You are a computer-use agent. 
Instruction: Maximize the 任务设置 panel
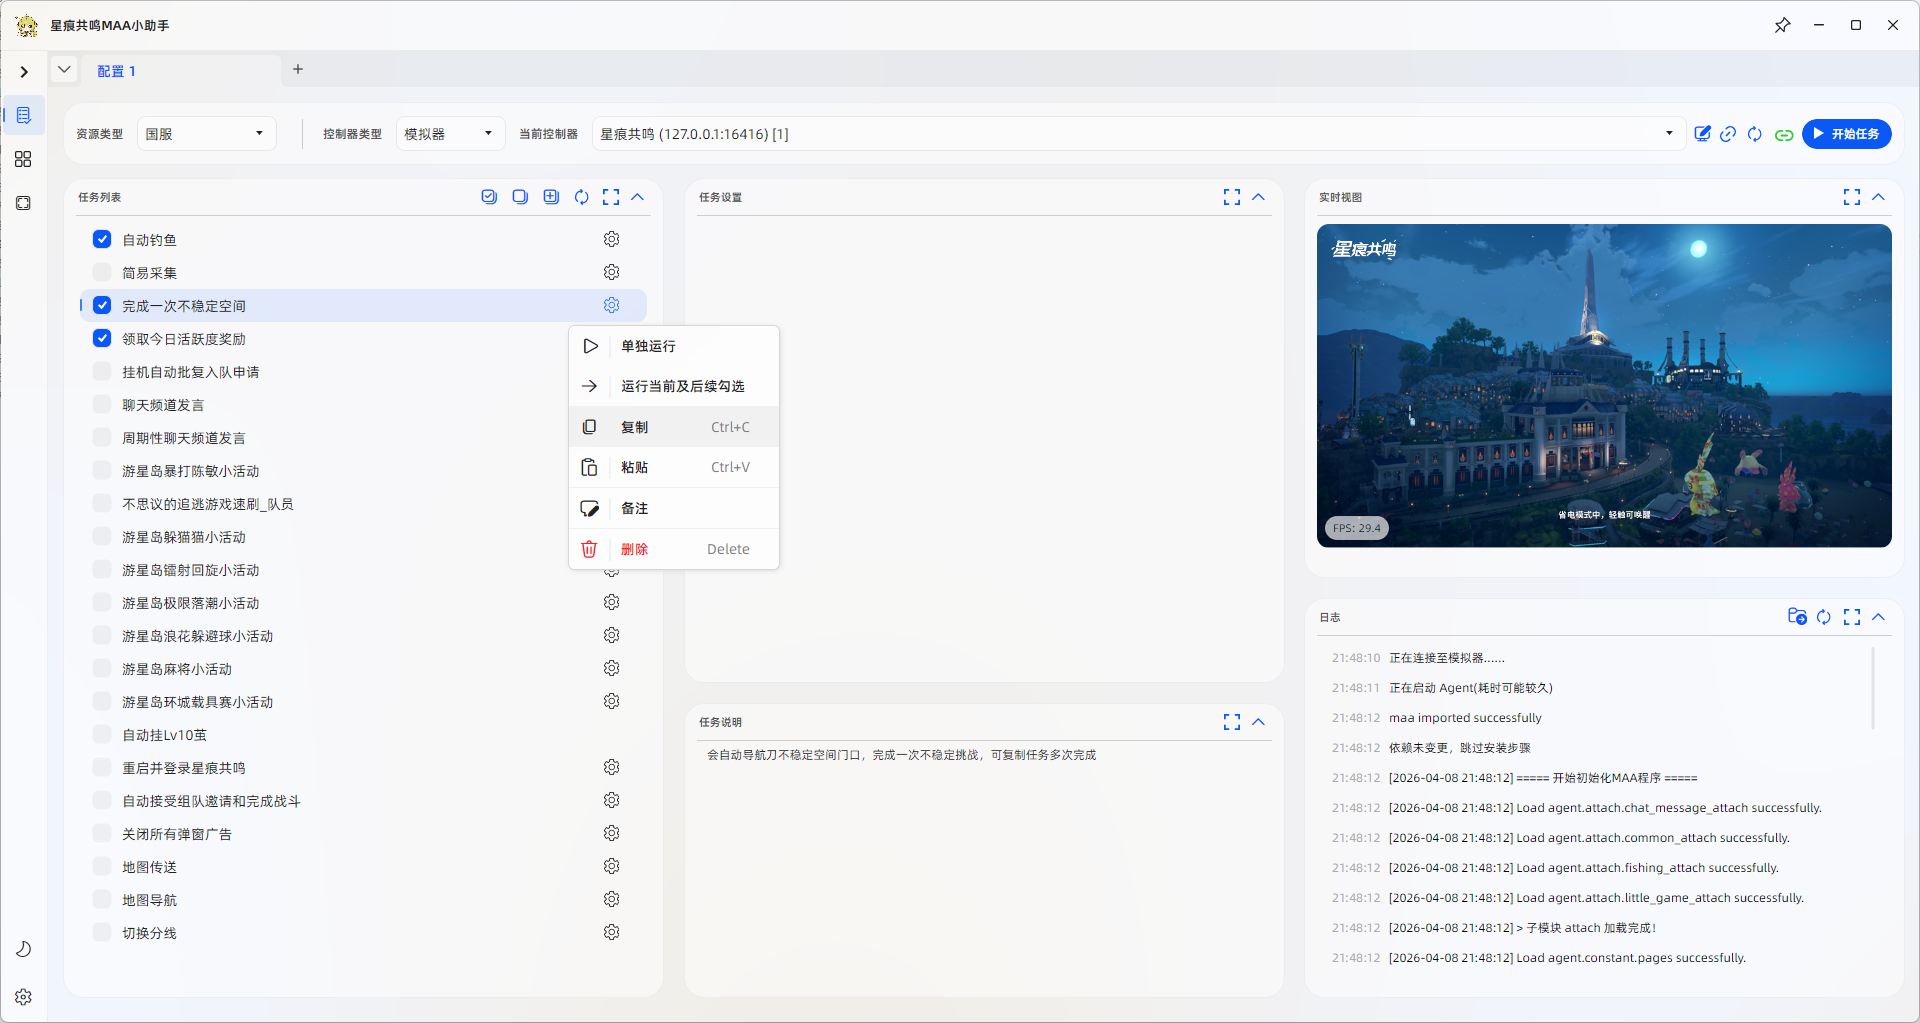pos(1232,197)
